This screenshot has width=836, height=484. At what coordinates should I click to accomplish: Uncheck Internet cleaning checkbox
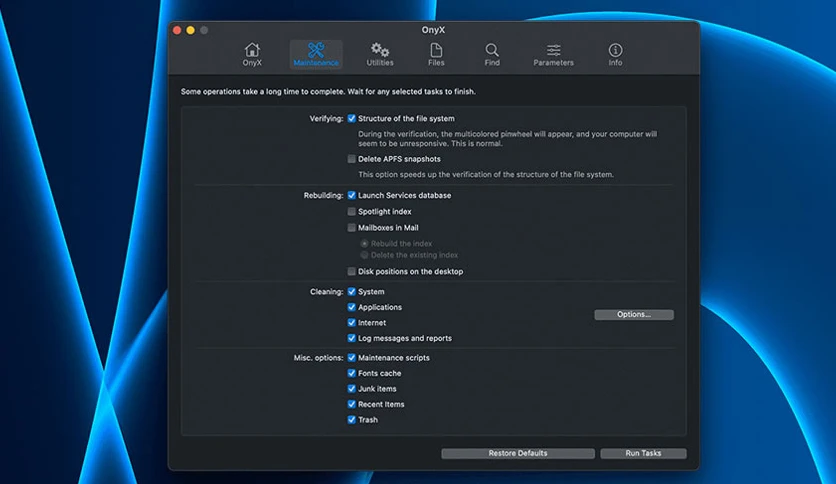point(351,322)
